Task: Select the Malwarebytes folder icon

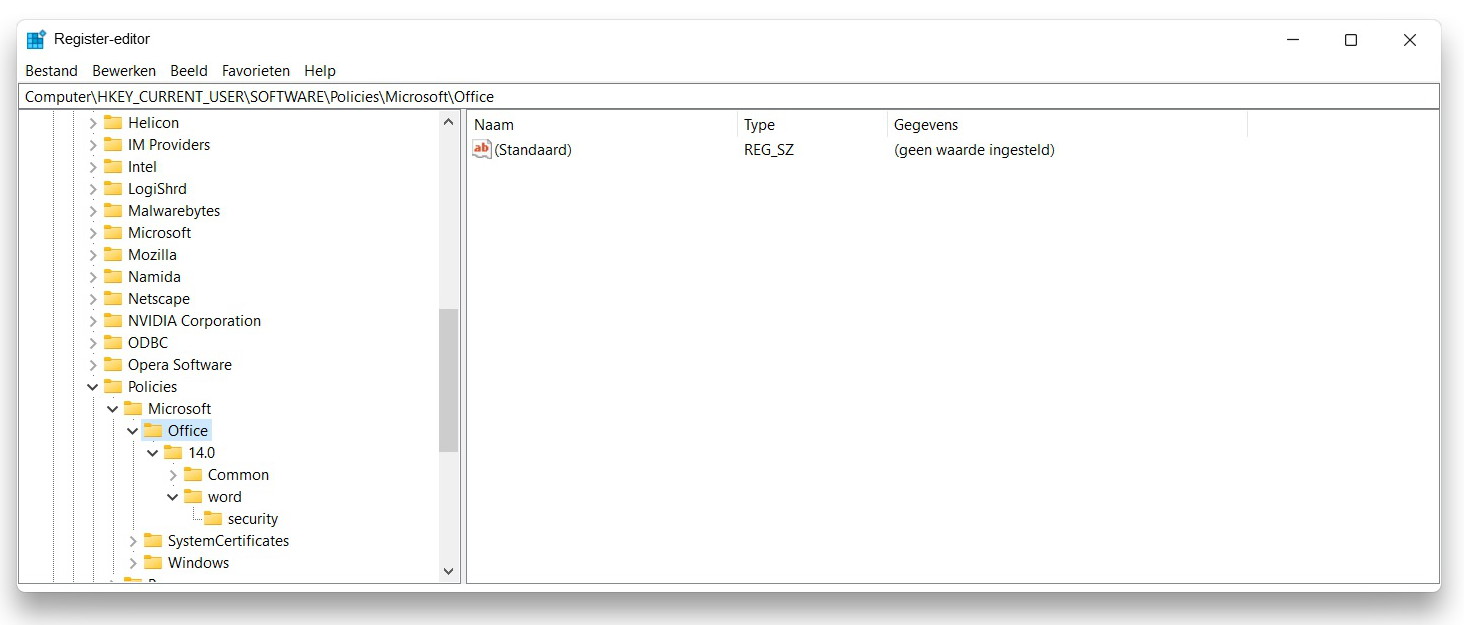Action: tap(113, 211)
